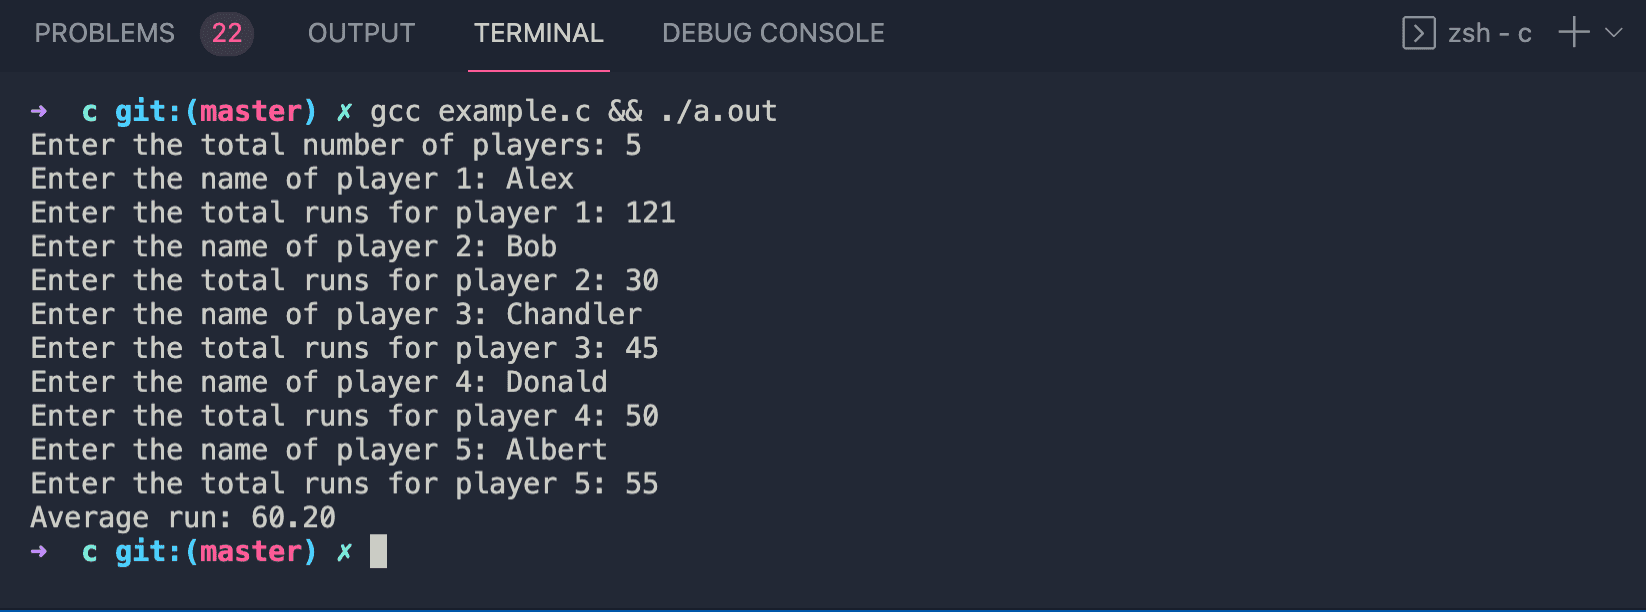Image resolution: width=1646 pixels, height=612 pixels.
Task: Open the OUTPUT tab
Action: coord(361,33)
